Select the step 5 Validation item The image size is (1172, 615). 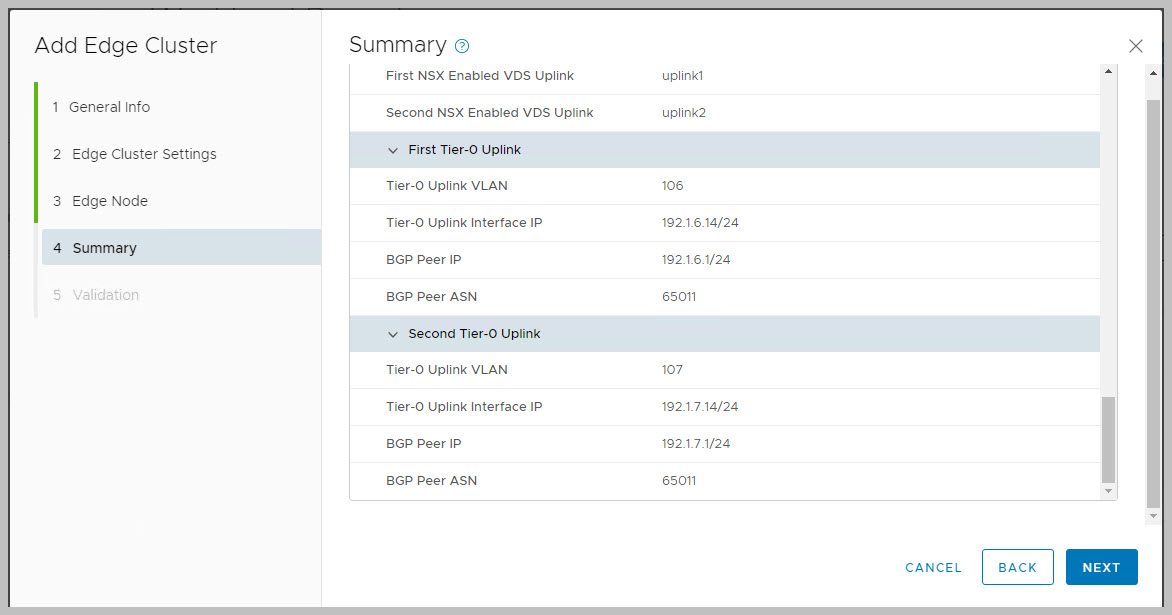(105, 295)
